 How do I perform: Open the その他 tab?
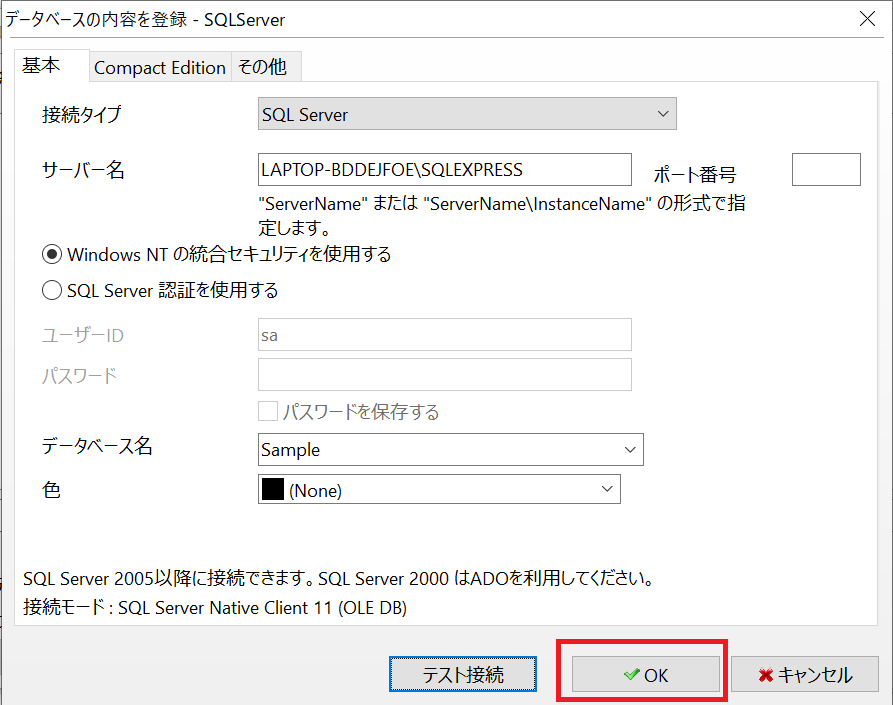(x=266, y=67)
